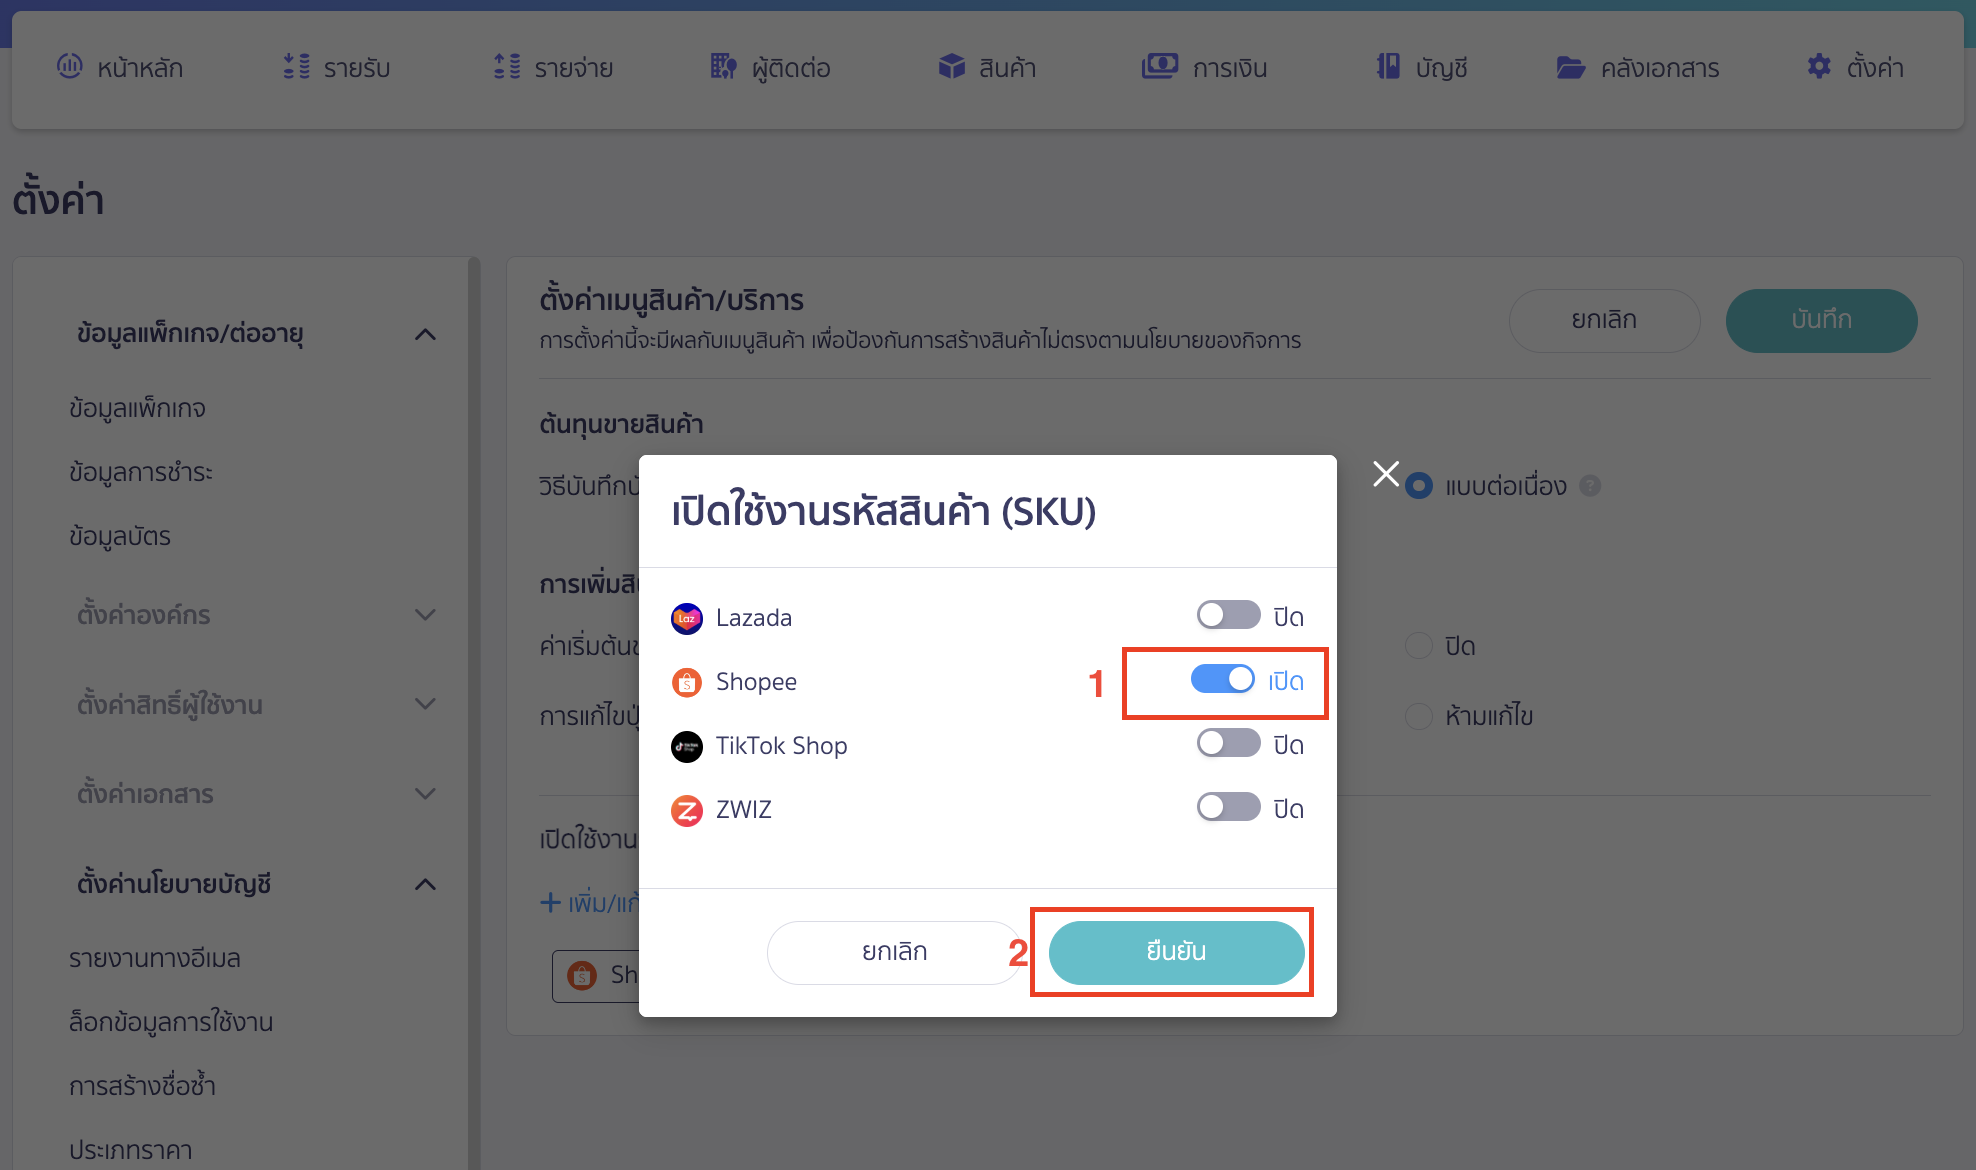The height and width of the screenshot is (1170, 1976).
Task: Confirm with the ยืนยัน button
Action: tap(1175, 952)
